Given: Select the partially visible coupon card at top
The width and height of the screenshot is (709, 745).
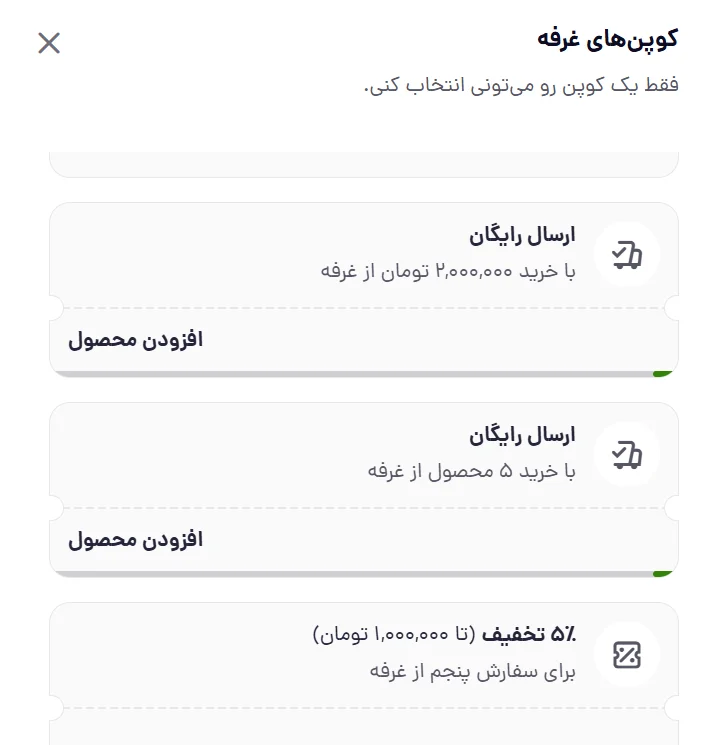Looking at the screenshot, I should tap(363, 164).
